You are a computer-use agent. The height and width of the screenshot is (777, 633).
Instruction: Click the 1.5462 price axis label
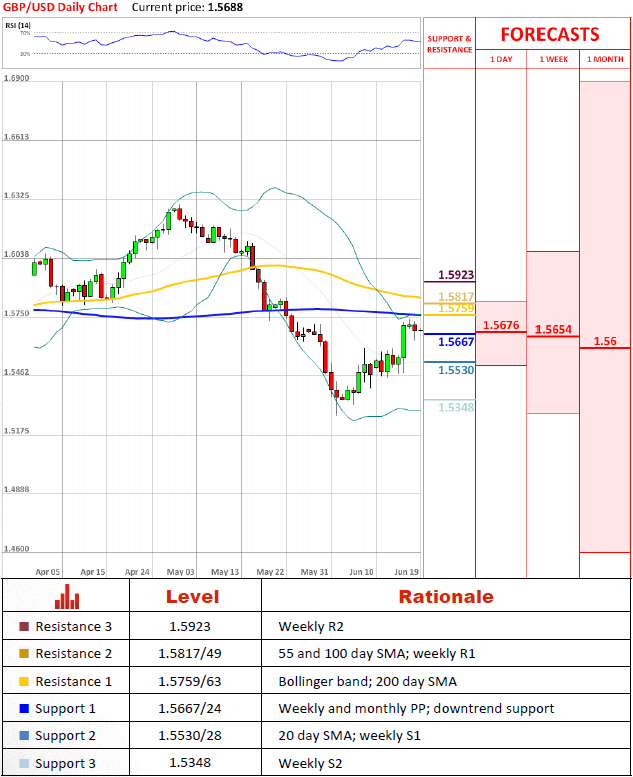pos(16,372)
